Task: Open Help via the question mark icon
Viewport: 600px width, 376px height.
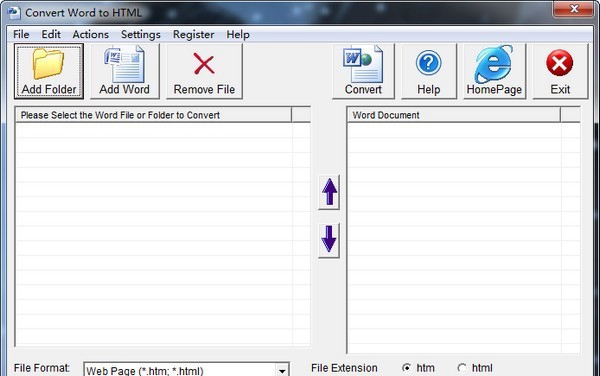Action: click(429, 71)
